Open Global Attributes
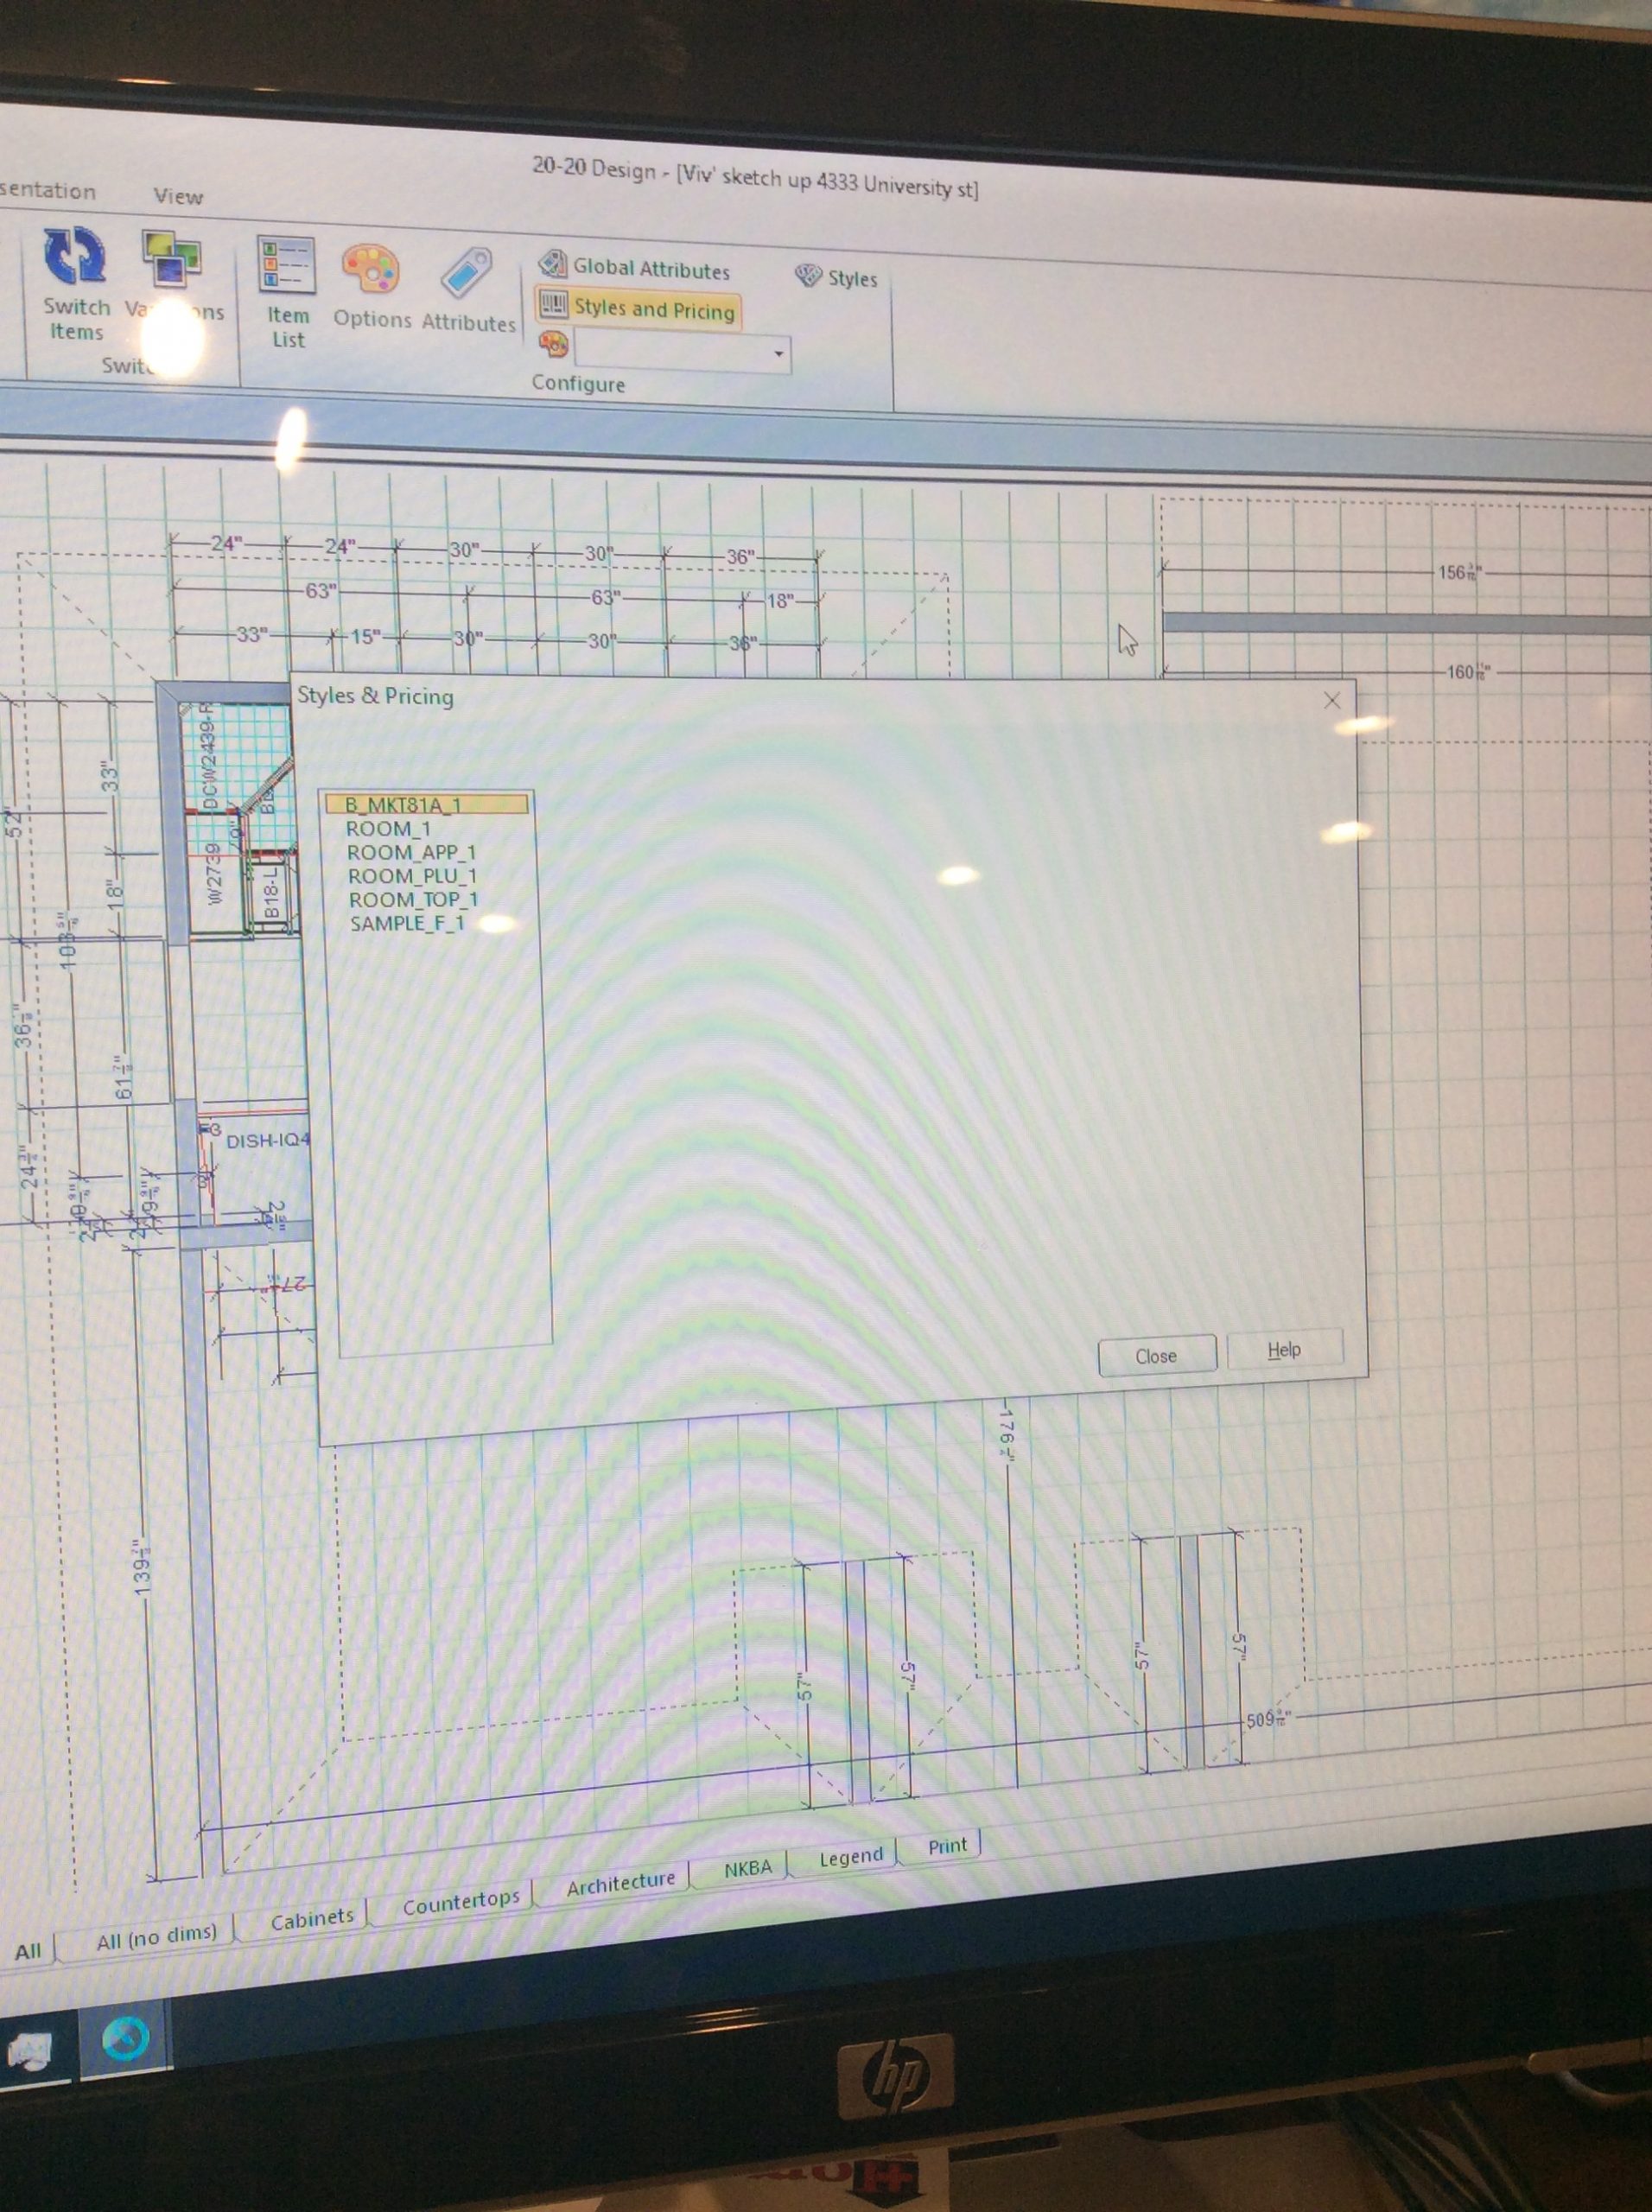Screen dimensions: 1652x2212 coord(634,268)
